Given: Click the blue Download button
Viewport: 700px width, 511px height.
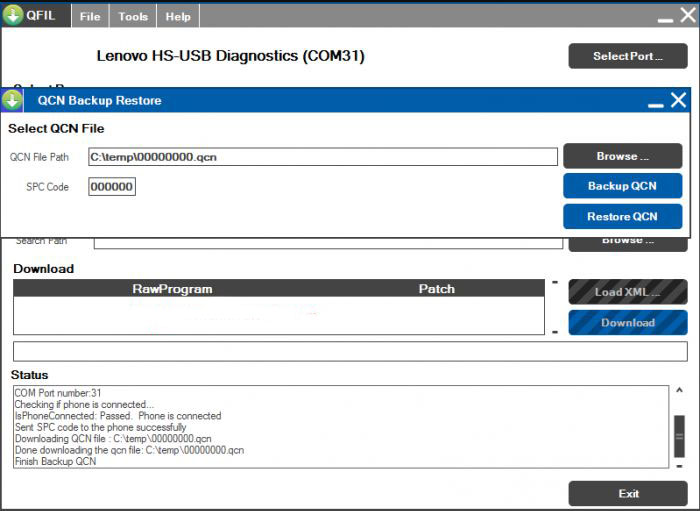Looking at the screenshot, I should [628, 322].
